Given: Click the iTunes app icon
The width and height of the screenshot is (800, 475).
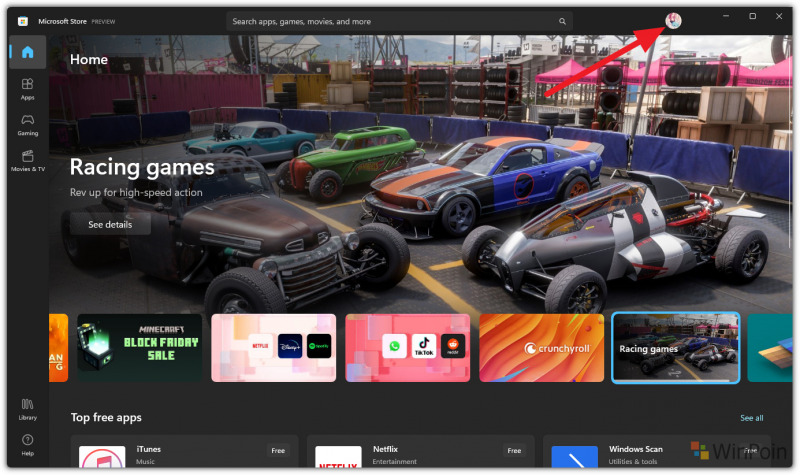Looking at the screenshot, I should [x=102, y=457].
